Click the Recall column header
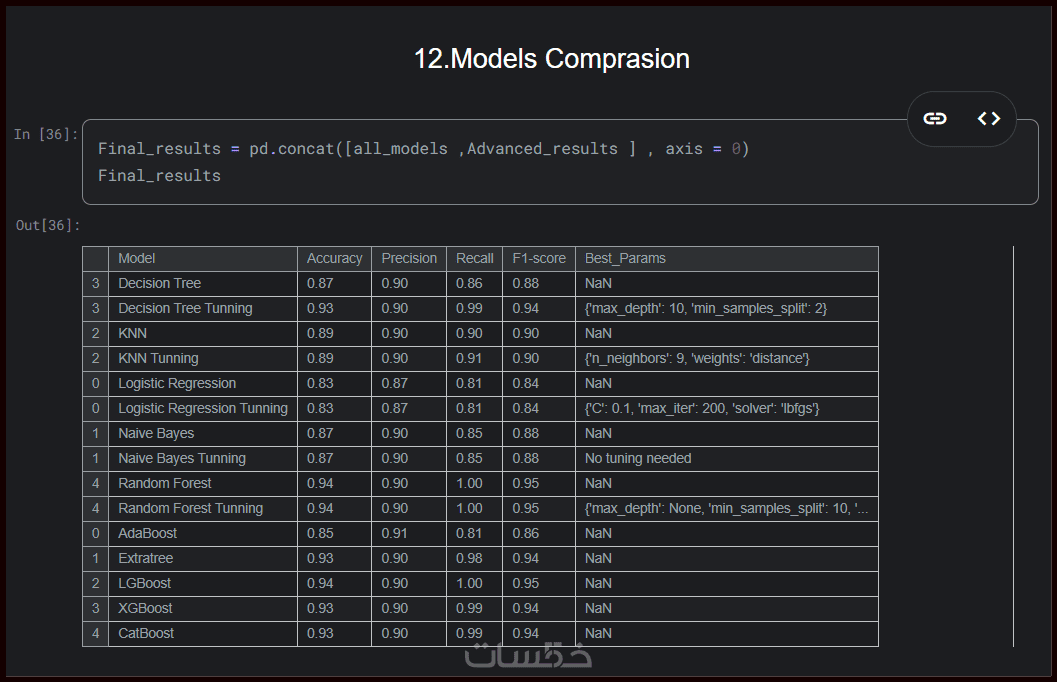 point(475,258)
